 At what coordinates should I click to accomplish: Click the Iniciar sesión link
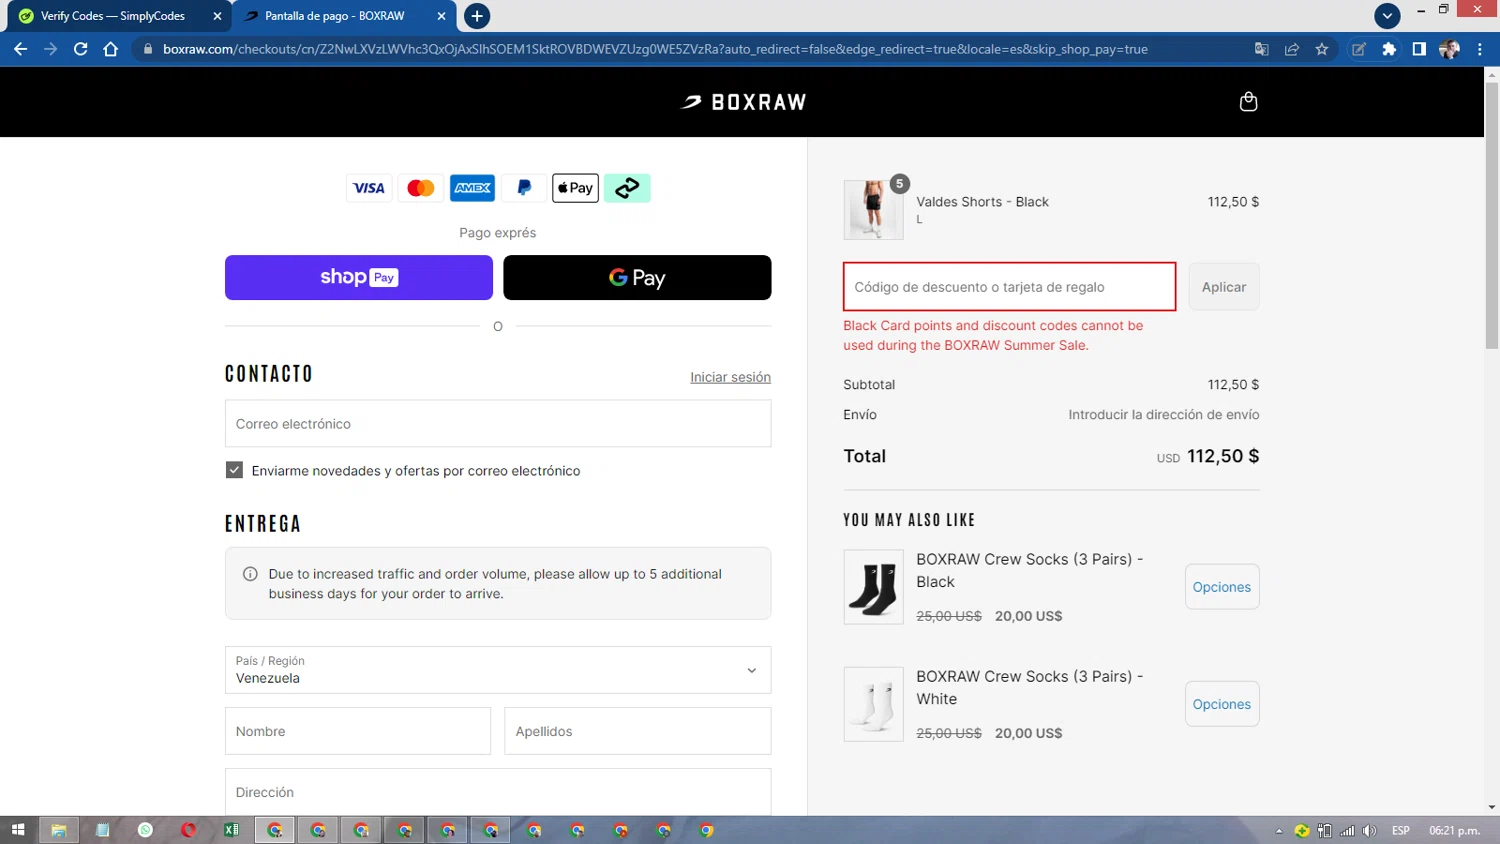click(730, 377)
